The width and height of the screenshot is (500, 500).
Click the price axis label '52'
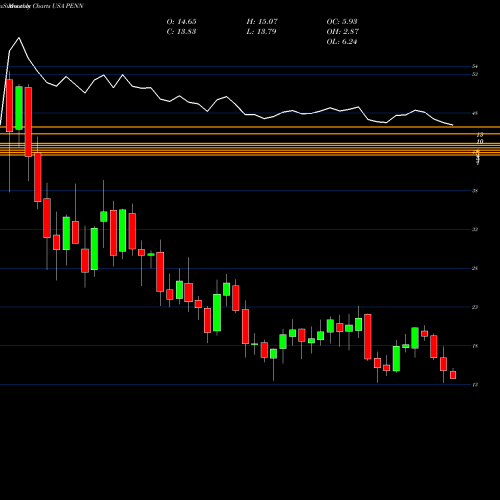tap(475, 74)
